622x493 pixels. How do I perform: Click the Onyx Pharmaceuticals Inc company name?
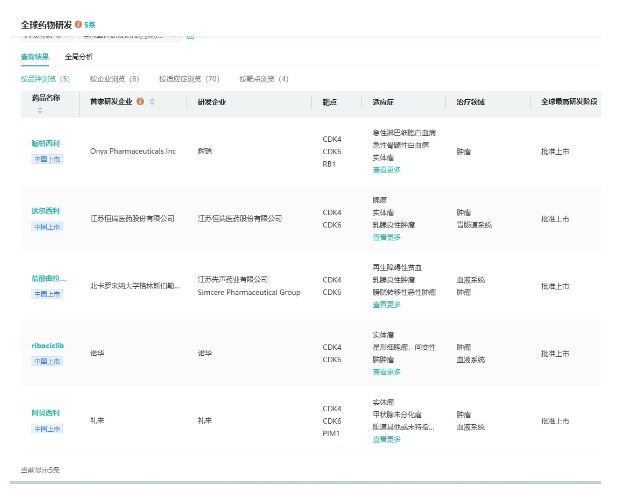click(x=132, y=151)
